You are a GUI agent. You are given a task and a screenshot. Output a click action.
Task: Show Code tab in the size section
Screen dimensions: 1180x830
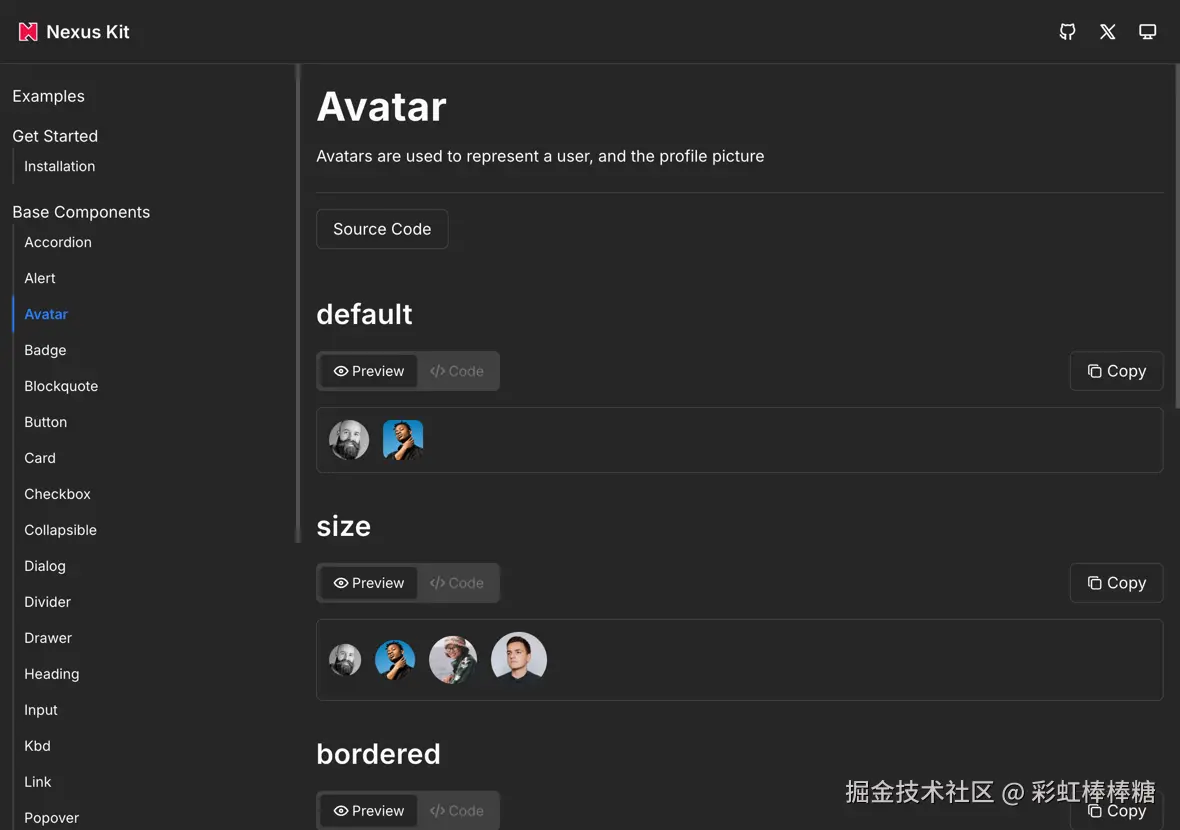tap(457, 583)
